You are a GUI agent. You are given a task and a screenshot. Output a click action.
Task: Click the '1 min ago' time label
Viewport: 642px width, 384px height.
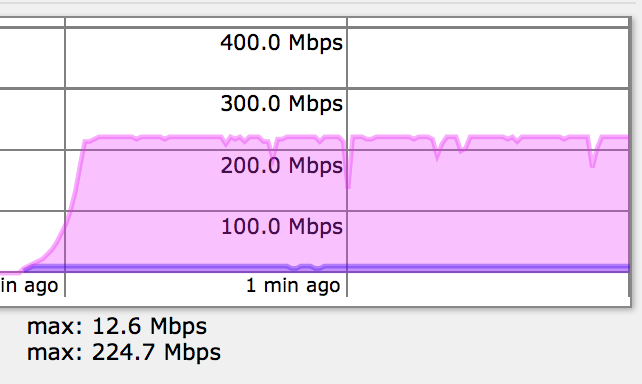point(293,285)
